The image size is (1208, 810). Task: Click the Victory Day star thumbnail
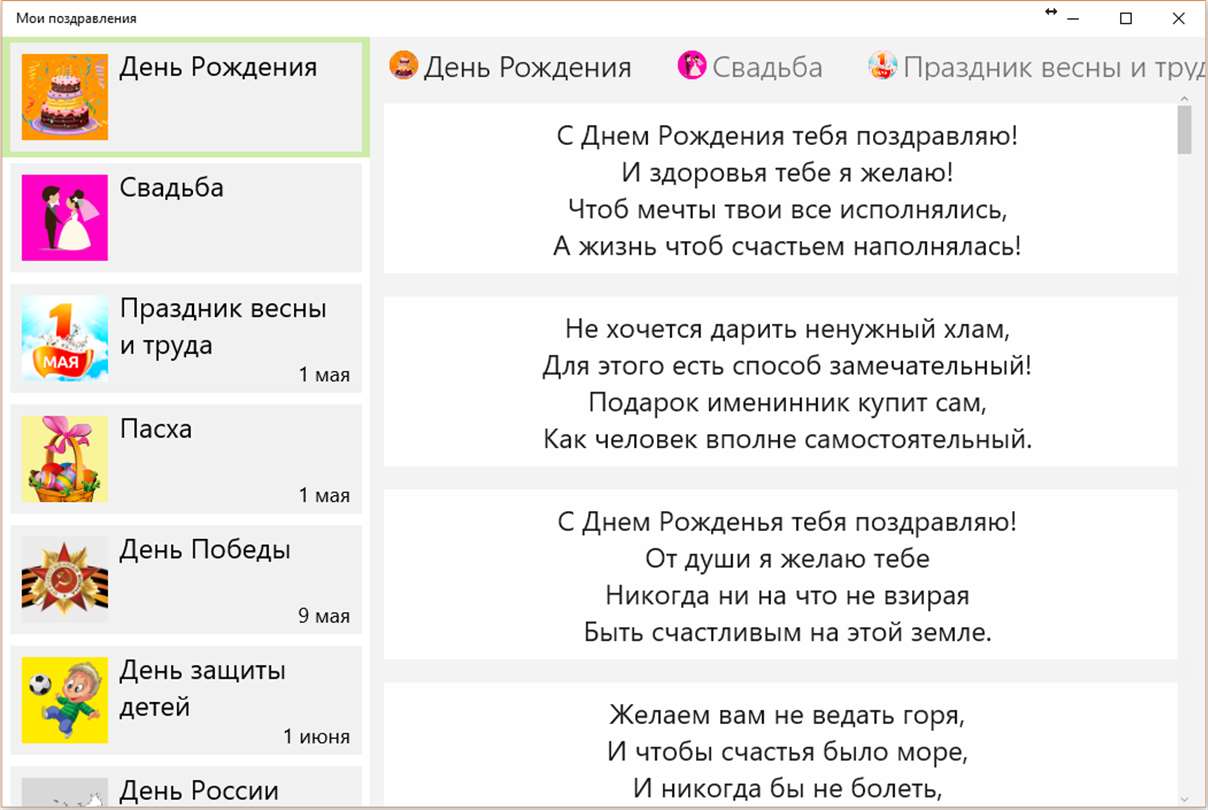[65, 580]
